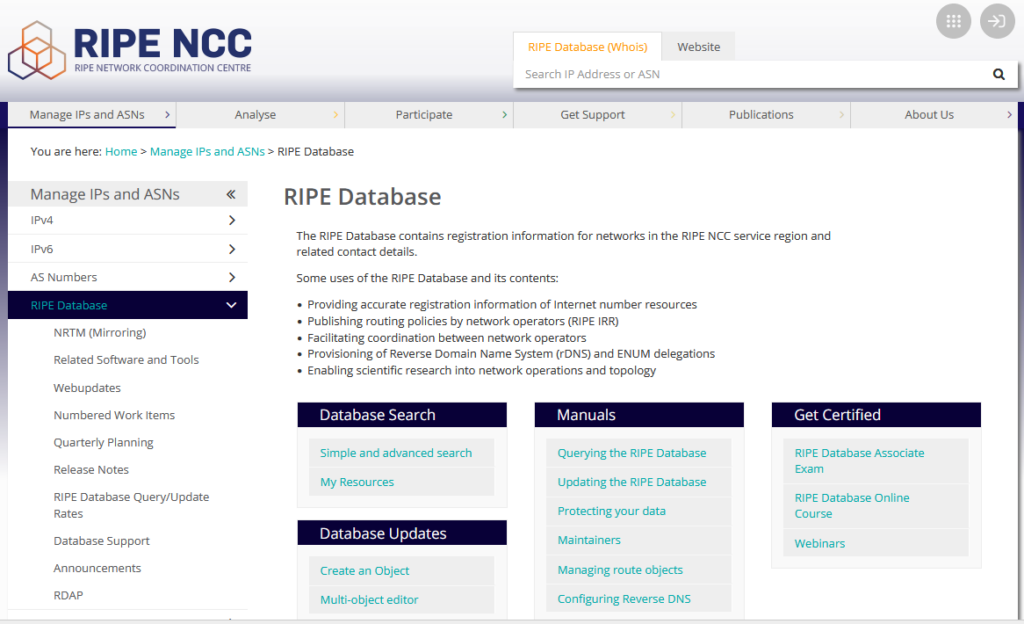Collapse the RIPE Database sidebar section
The height and width of the screenshot is (624, 1024).
[231, 305]
